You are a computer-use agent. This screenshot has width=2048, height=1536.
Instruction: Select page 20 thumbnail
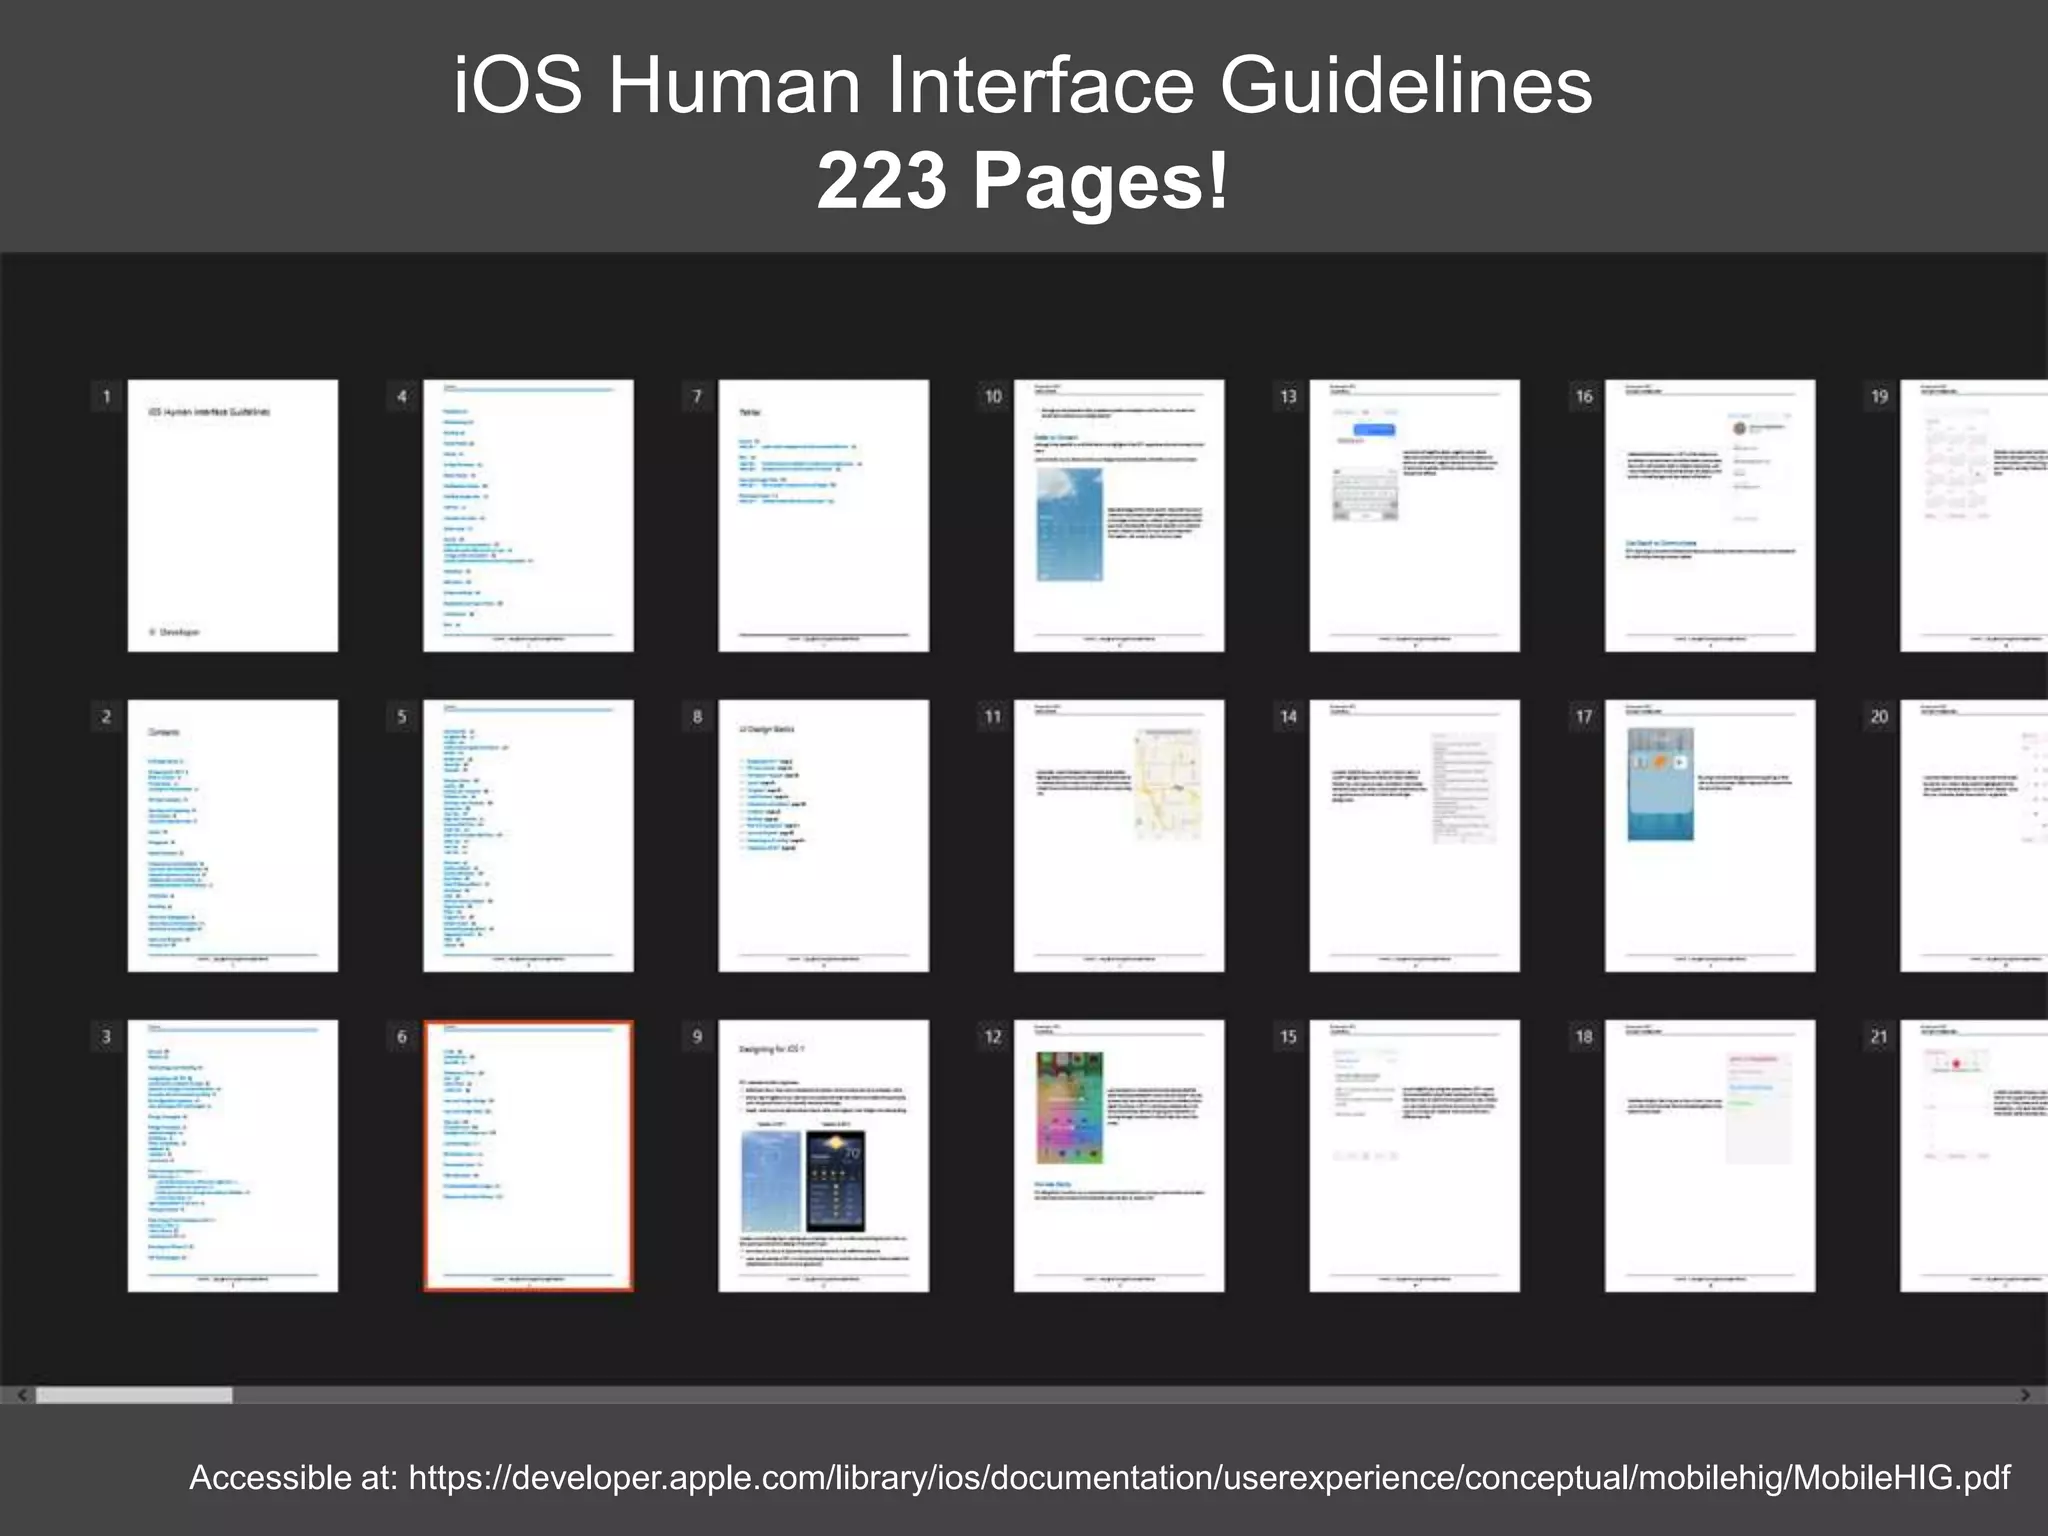click(x=1974, y=836)
